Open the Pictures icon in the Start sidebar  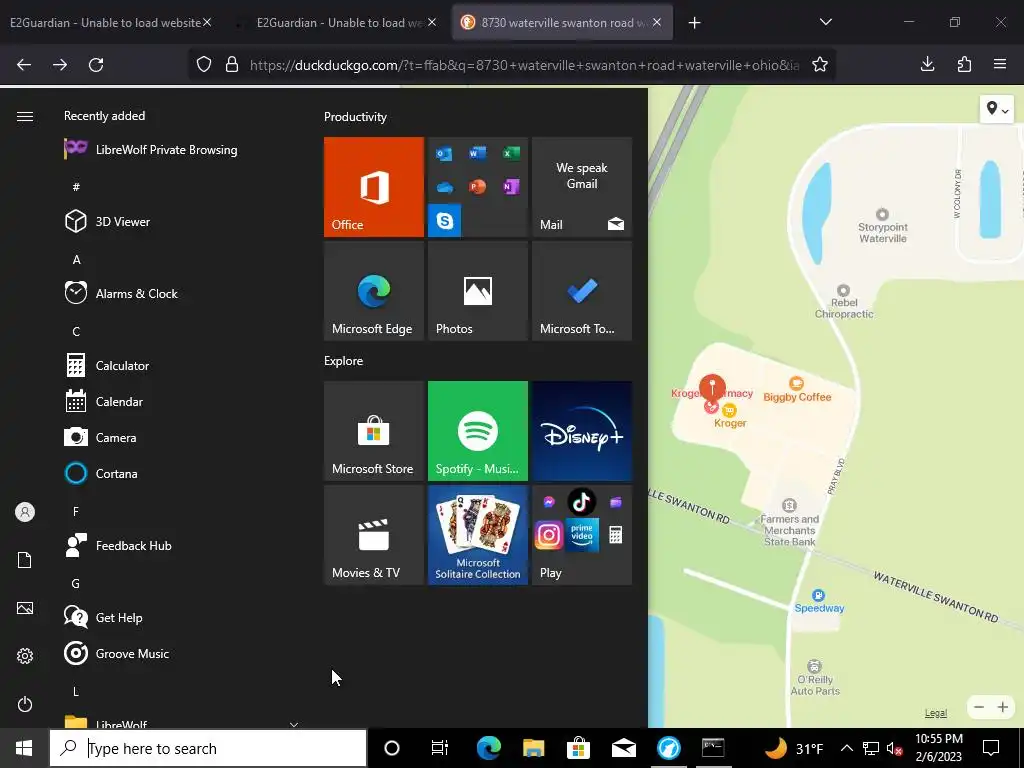tap(25, 608)
